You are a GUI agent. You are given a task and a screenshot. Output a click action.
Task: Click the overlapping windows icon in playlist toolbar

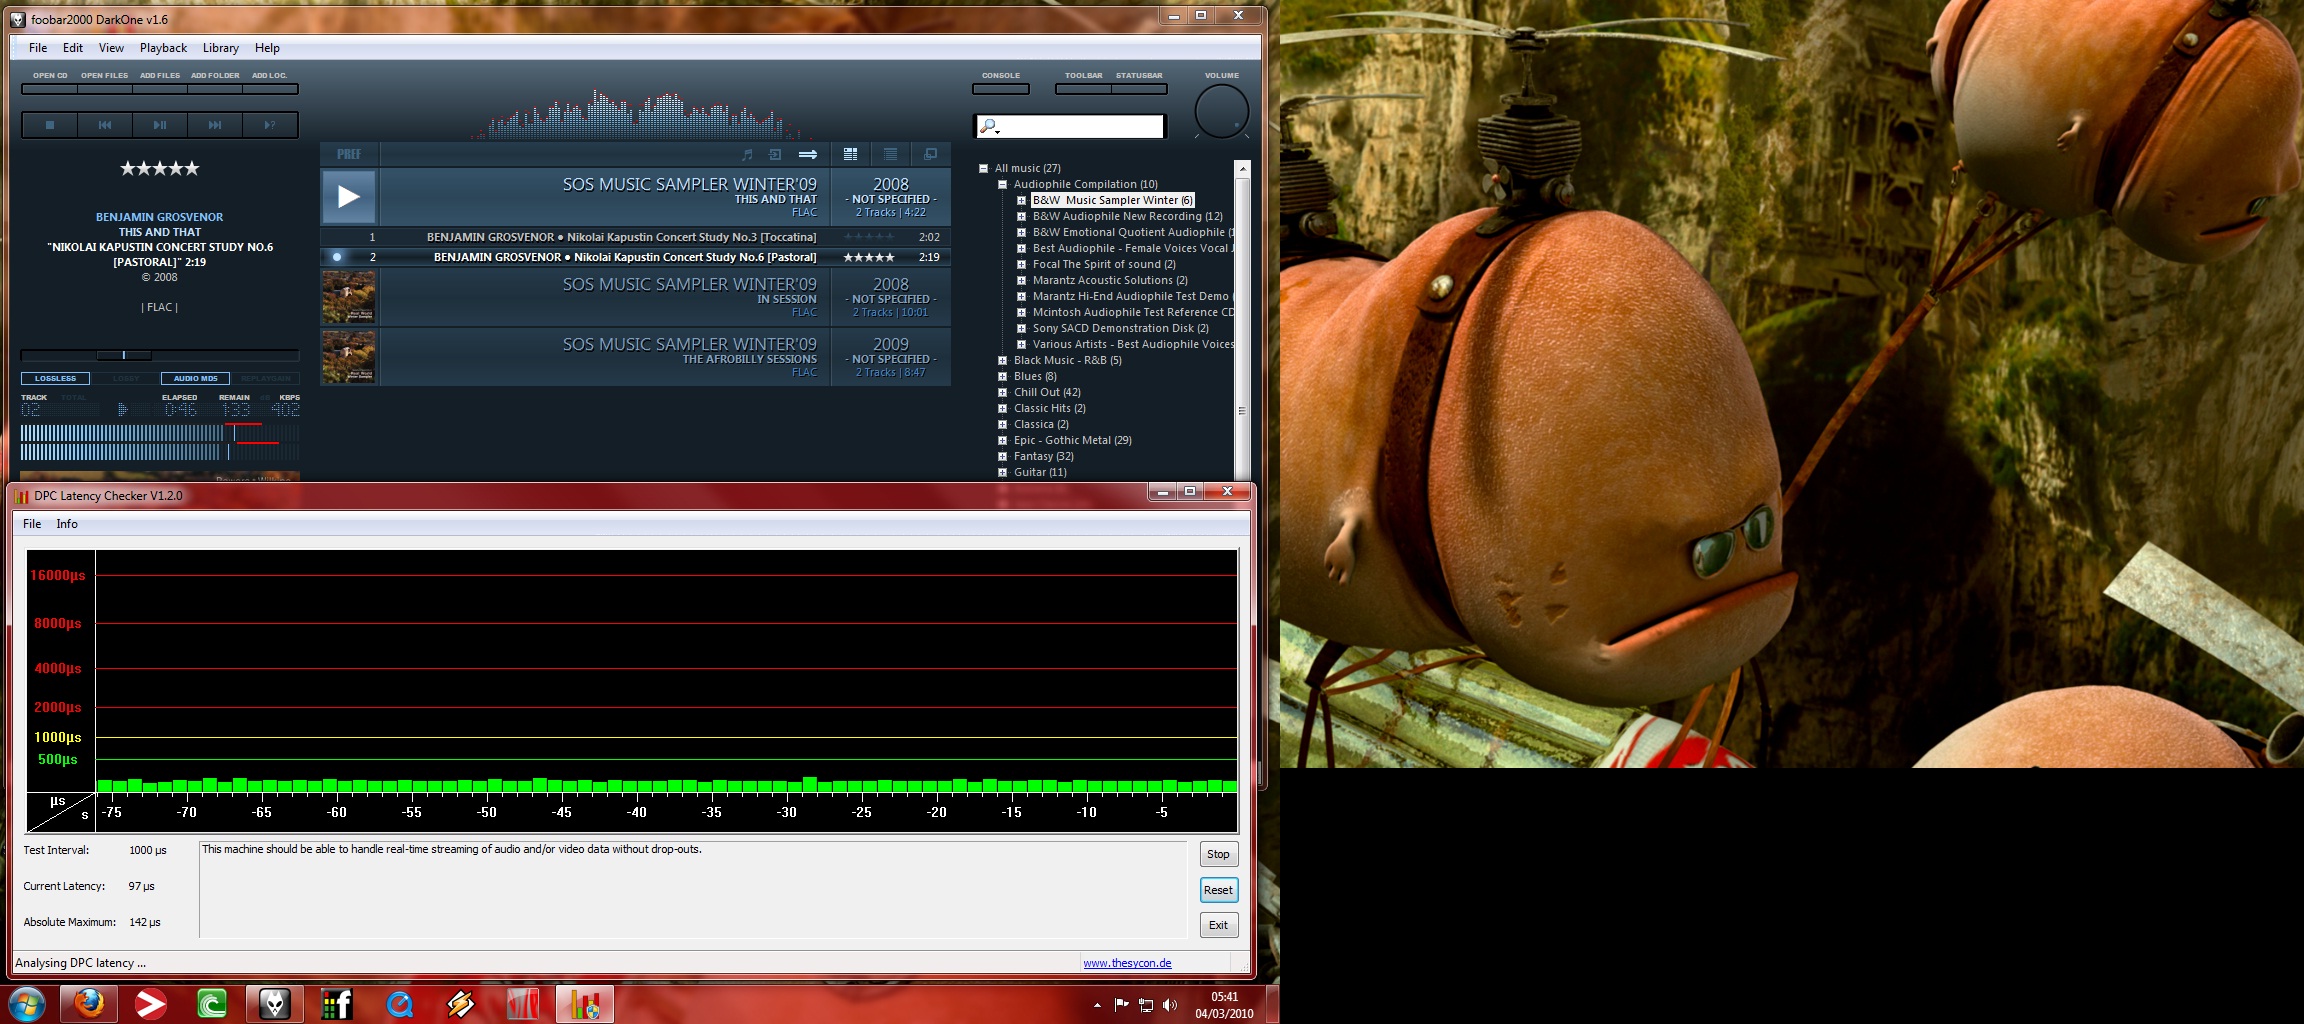tap(931, 154)
